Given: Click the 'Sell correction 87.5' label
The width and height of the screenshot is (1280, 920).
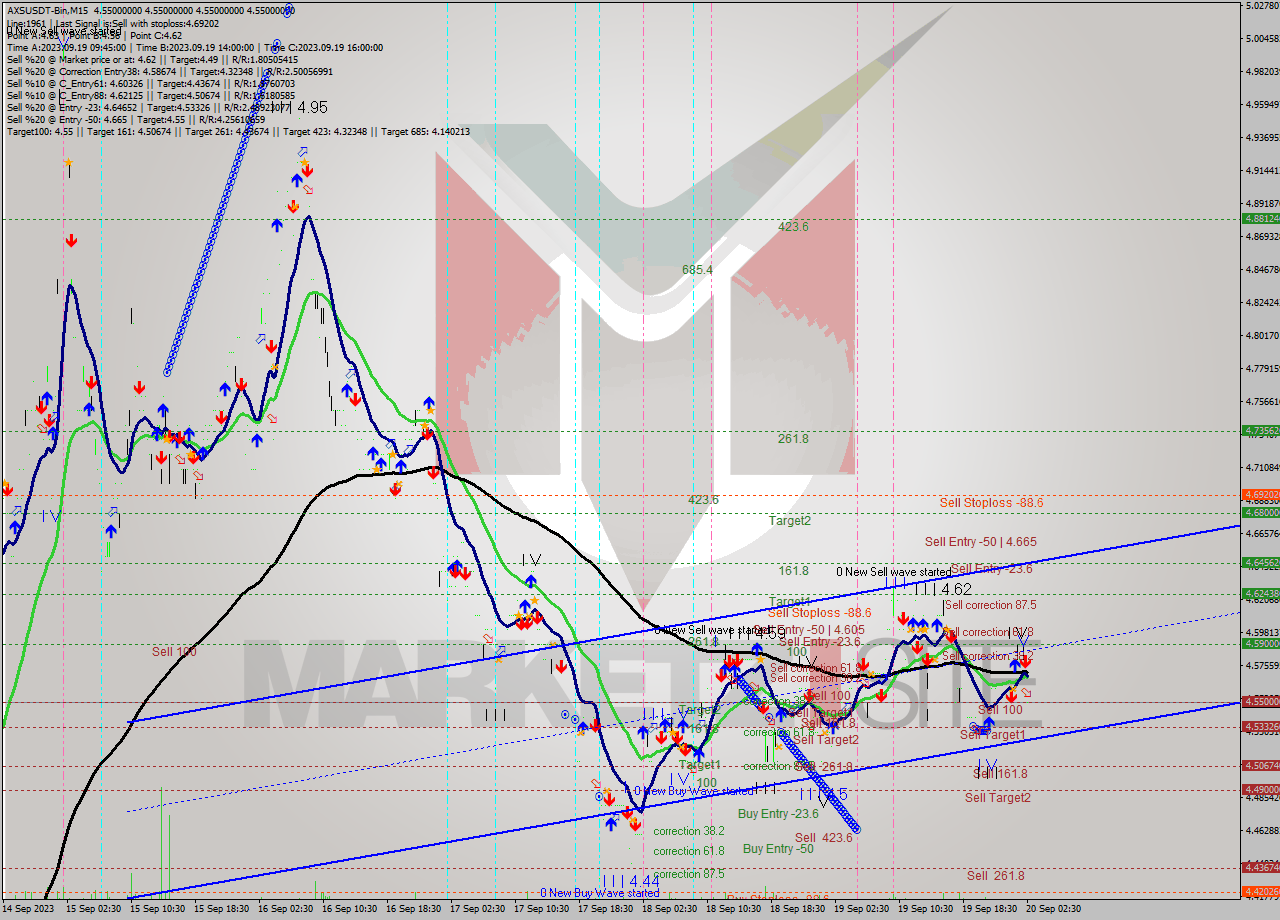Looking at the screenshot, I should point(990,605).
